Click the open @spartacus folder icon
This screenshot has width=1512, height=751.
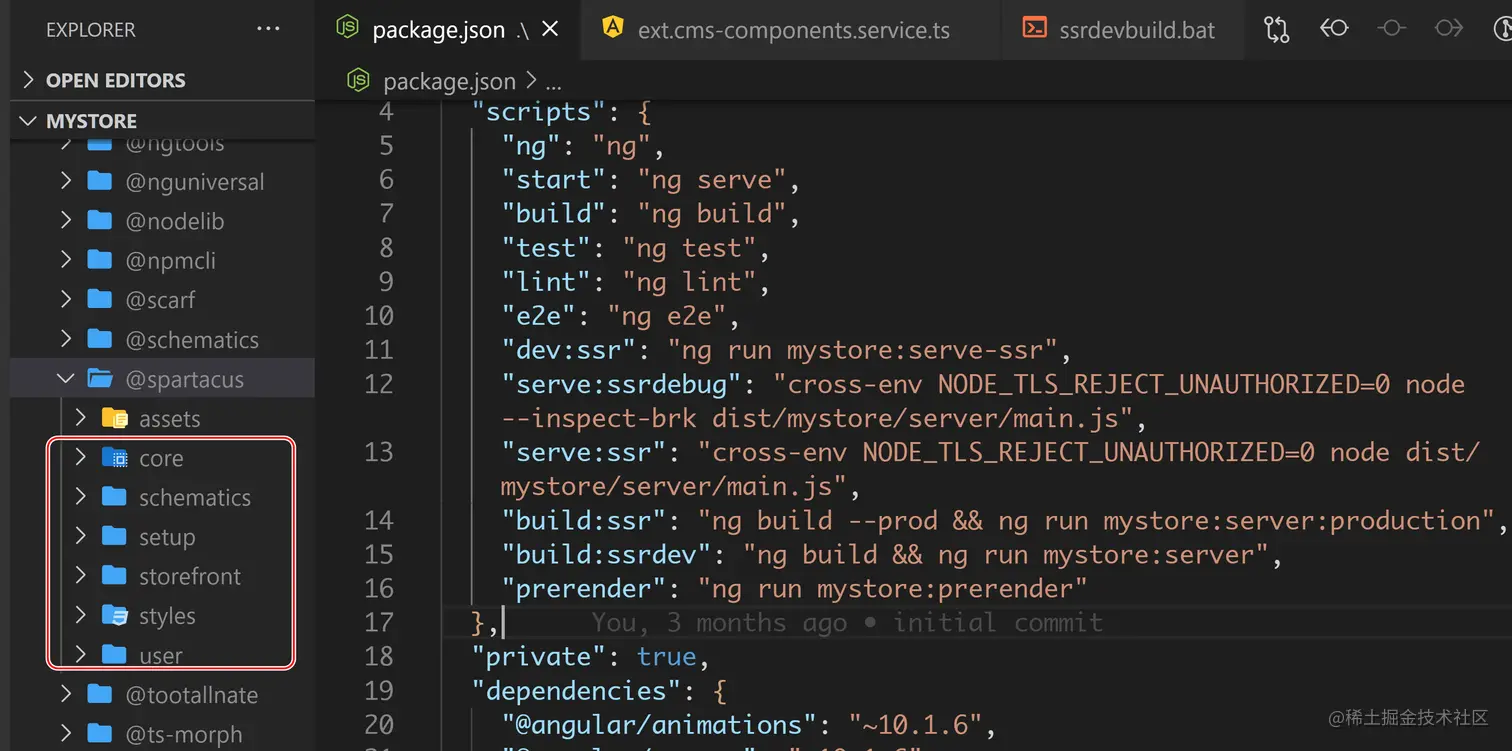100,379
